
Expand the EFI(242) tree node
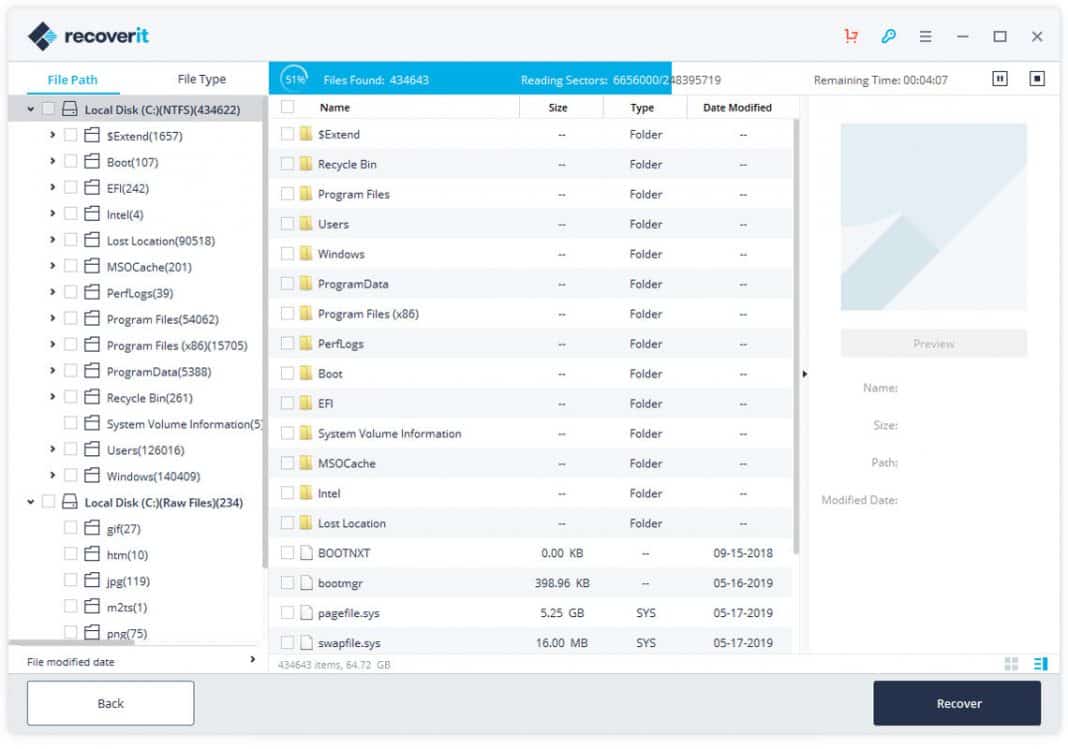pos(52,187)
